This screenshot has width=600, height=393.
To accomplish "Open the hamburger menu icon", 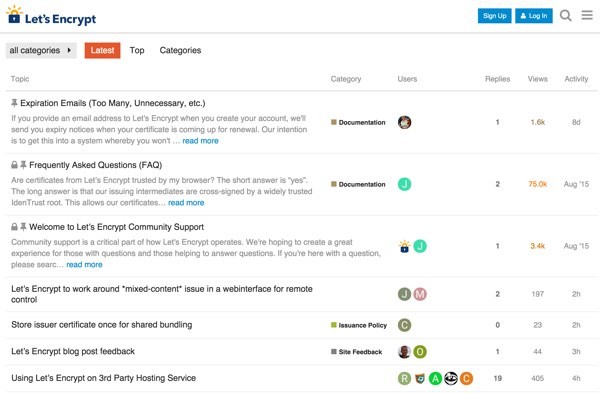I will [587, 15].
